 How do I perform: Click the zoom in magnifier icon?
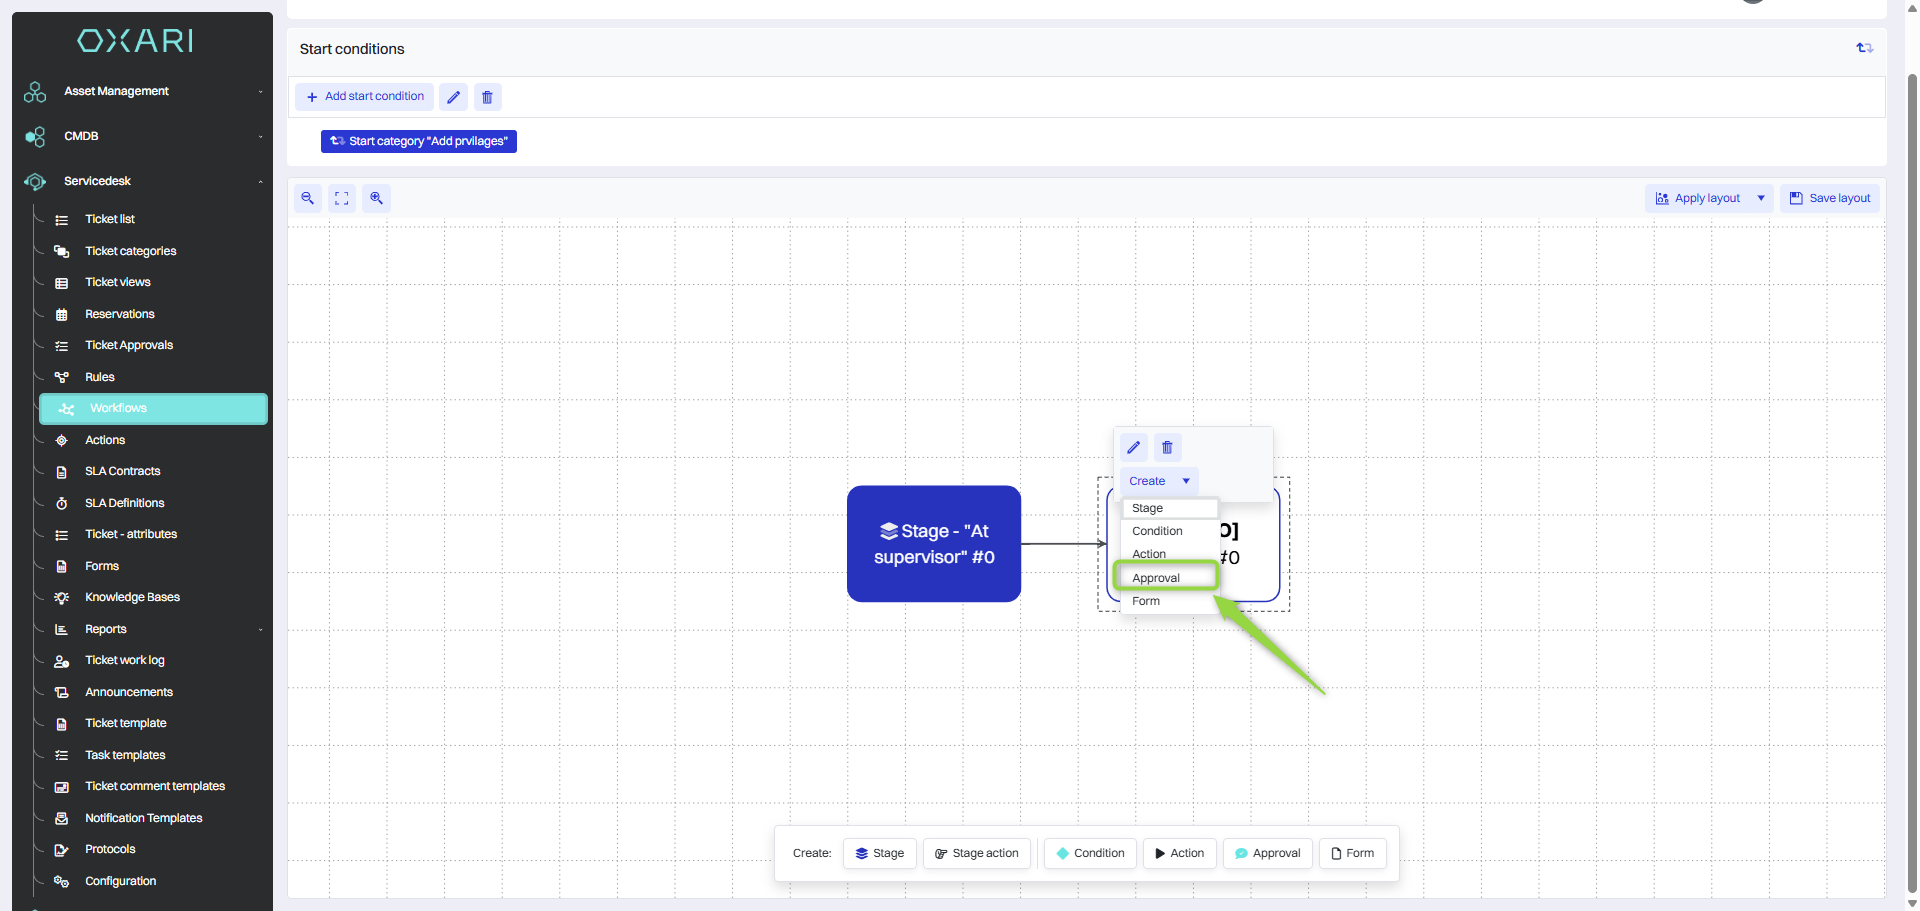[x=376, y=198]
